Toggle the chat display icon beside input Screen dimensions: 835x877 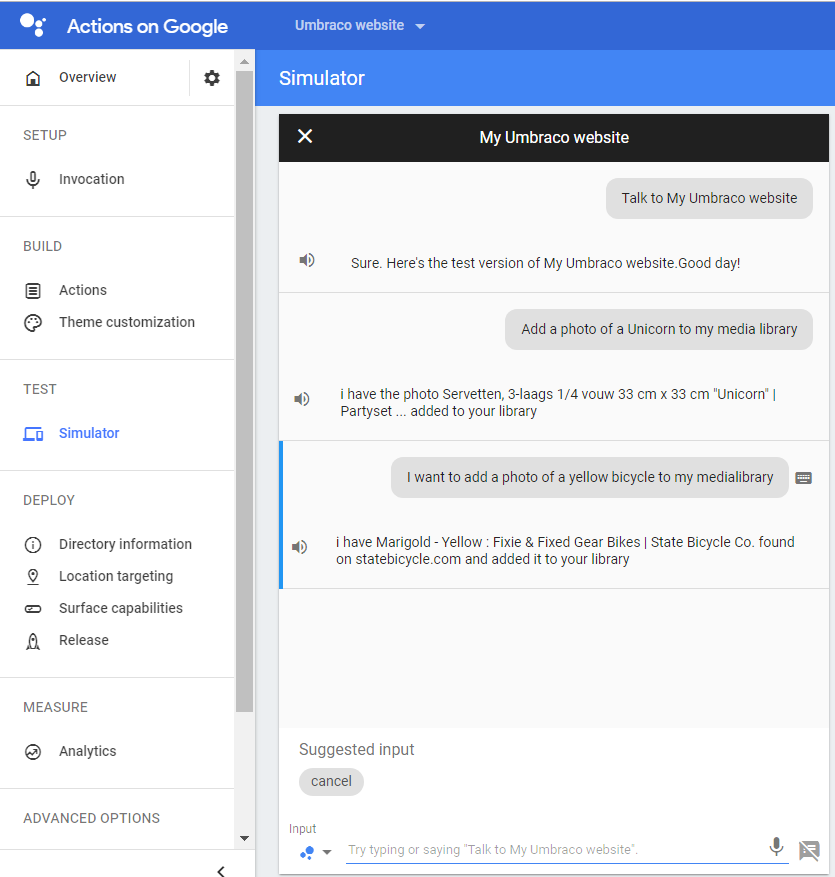809,850
